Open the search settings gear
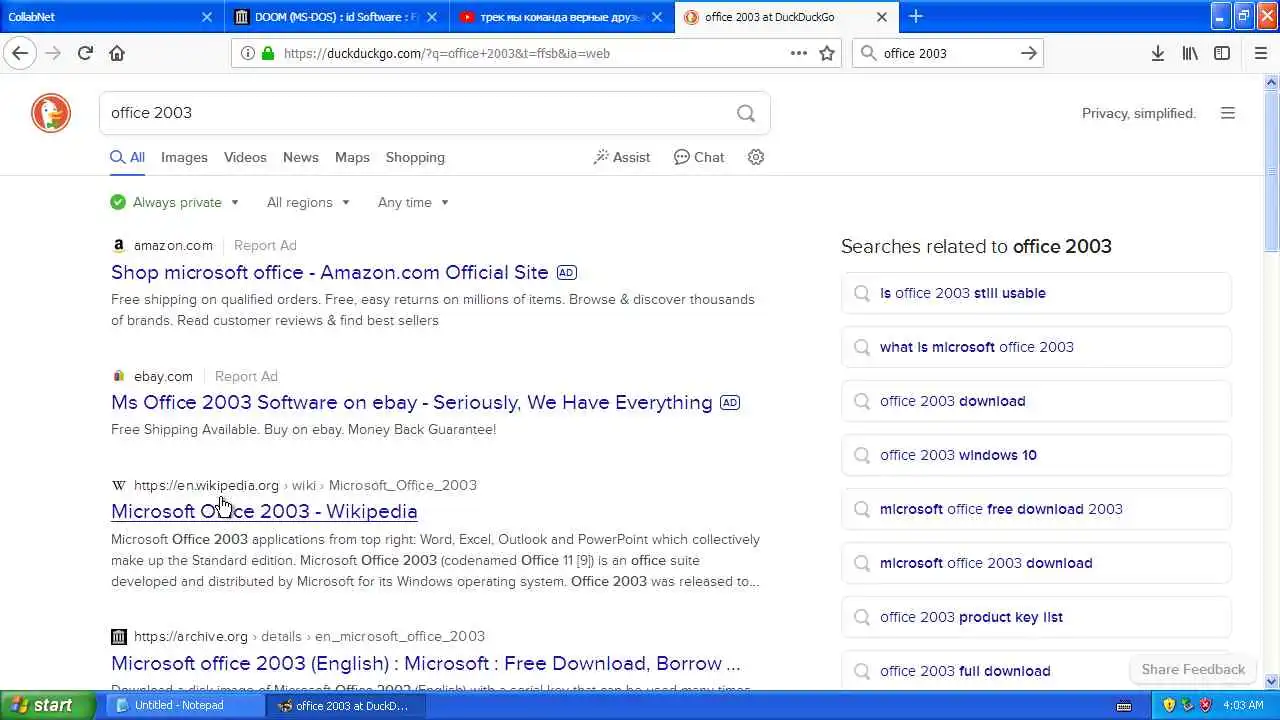The height and width of the screenshot is (720, 1280). click(756, 157)
